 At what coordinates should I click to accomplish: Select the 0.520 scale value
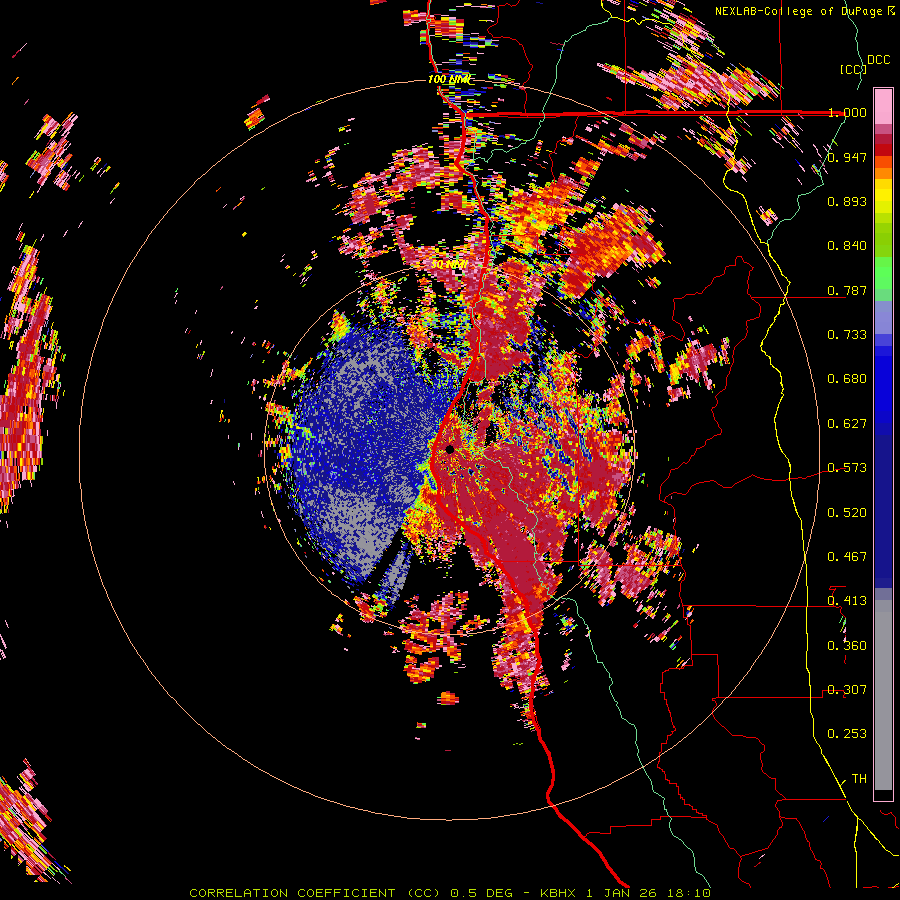click(x=847, y=512)
